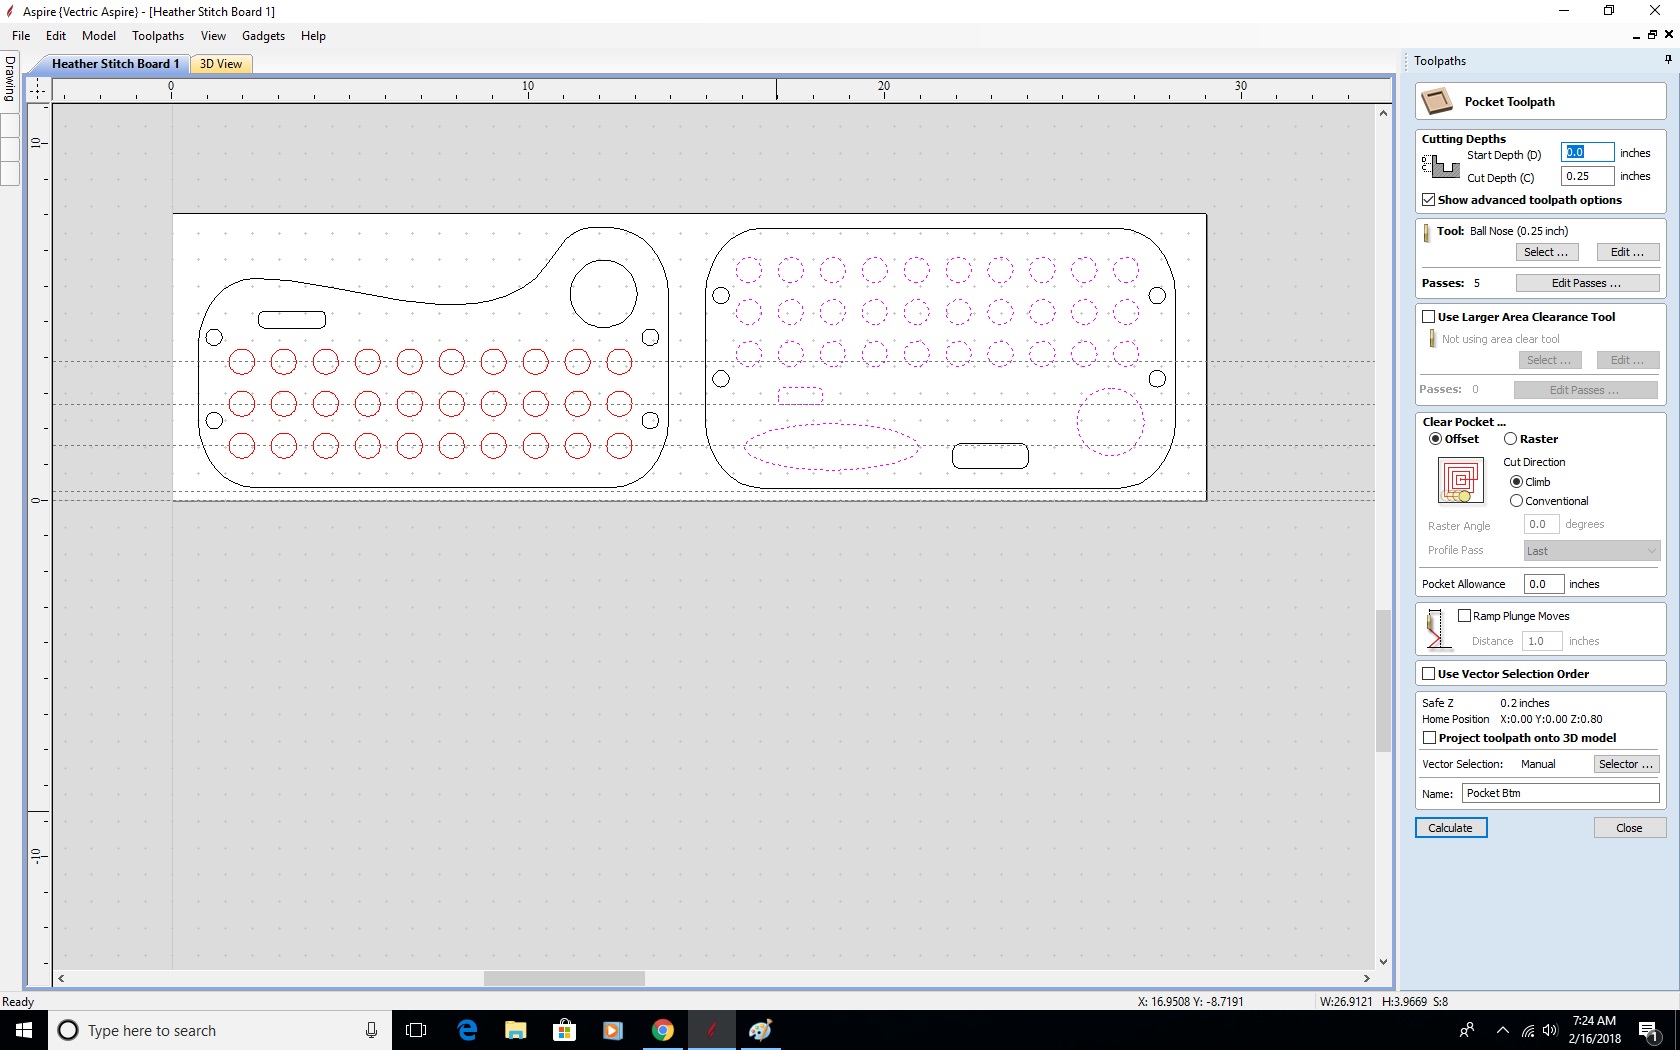Select the dashed ellipse vector in right board

[832, 446]
